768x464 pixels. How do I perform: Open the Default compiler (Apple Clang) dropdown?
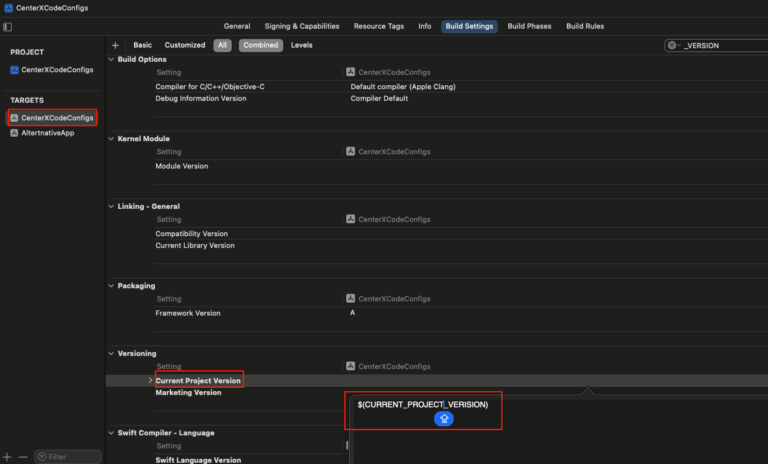coord(403,87)
